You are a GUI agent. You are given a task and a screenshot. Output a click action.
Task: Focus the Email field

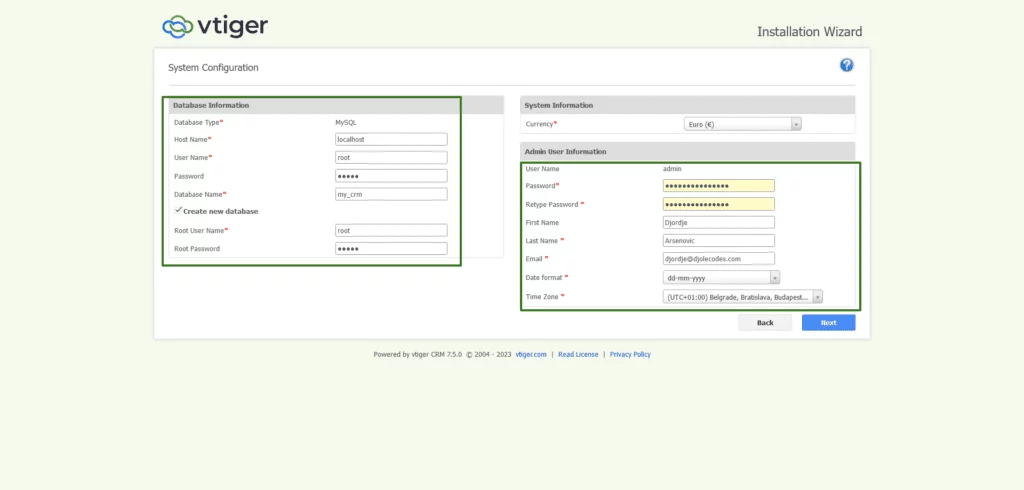coord(718,259)
